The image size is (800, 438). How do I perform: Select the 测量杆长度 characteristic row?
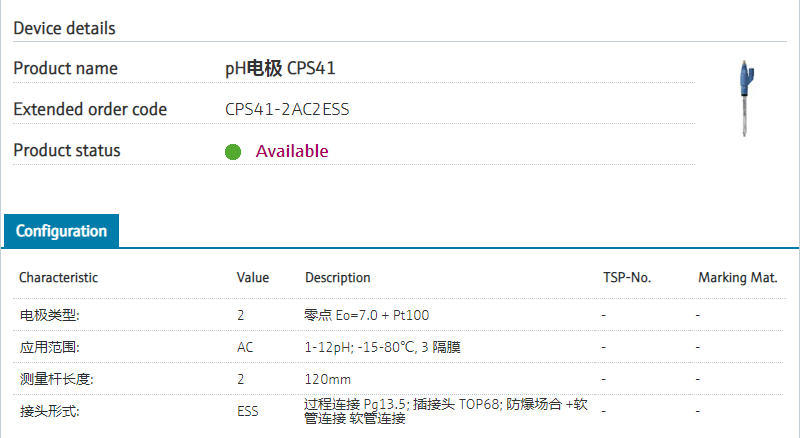56,379
